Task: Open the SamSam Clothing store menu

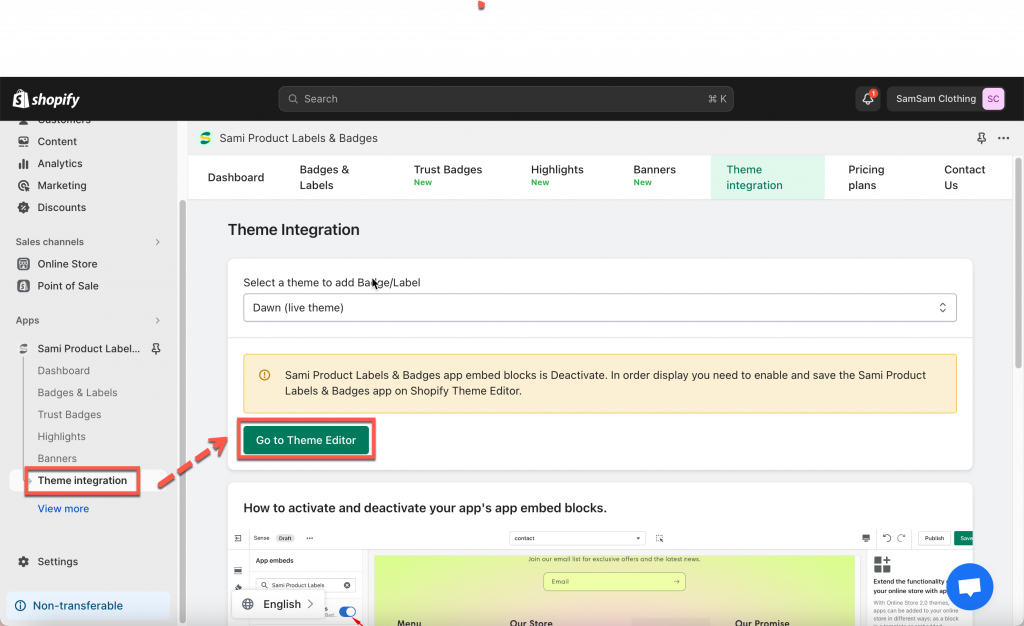Action: (946, 99)
